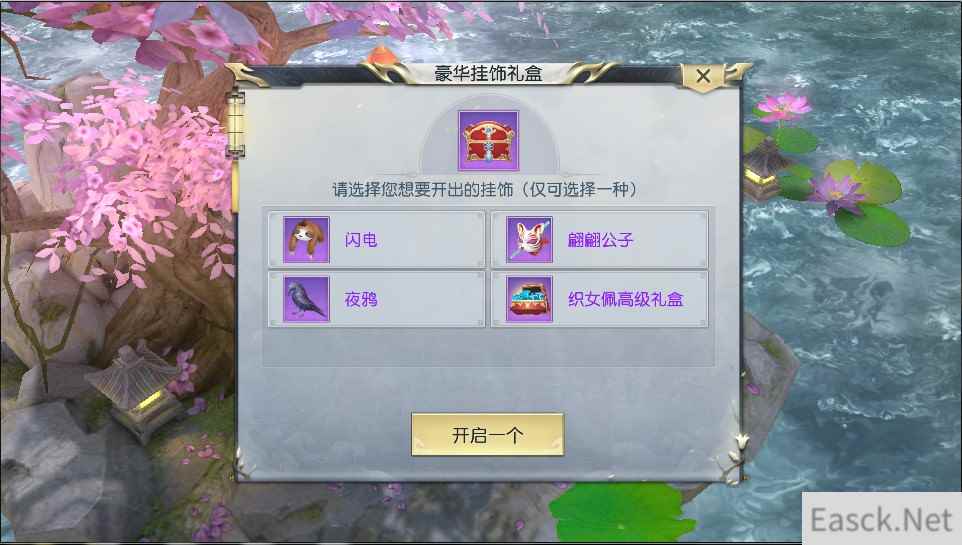Select the 闪电 option label

click(361, 239)
